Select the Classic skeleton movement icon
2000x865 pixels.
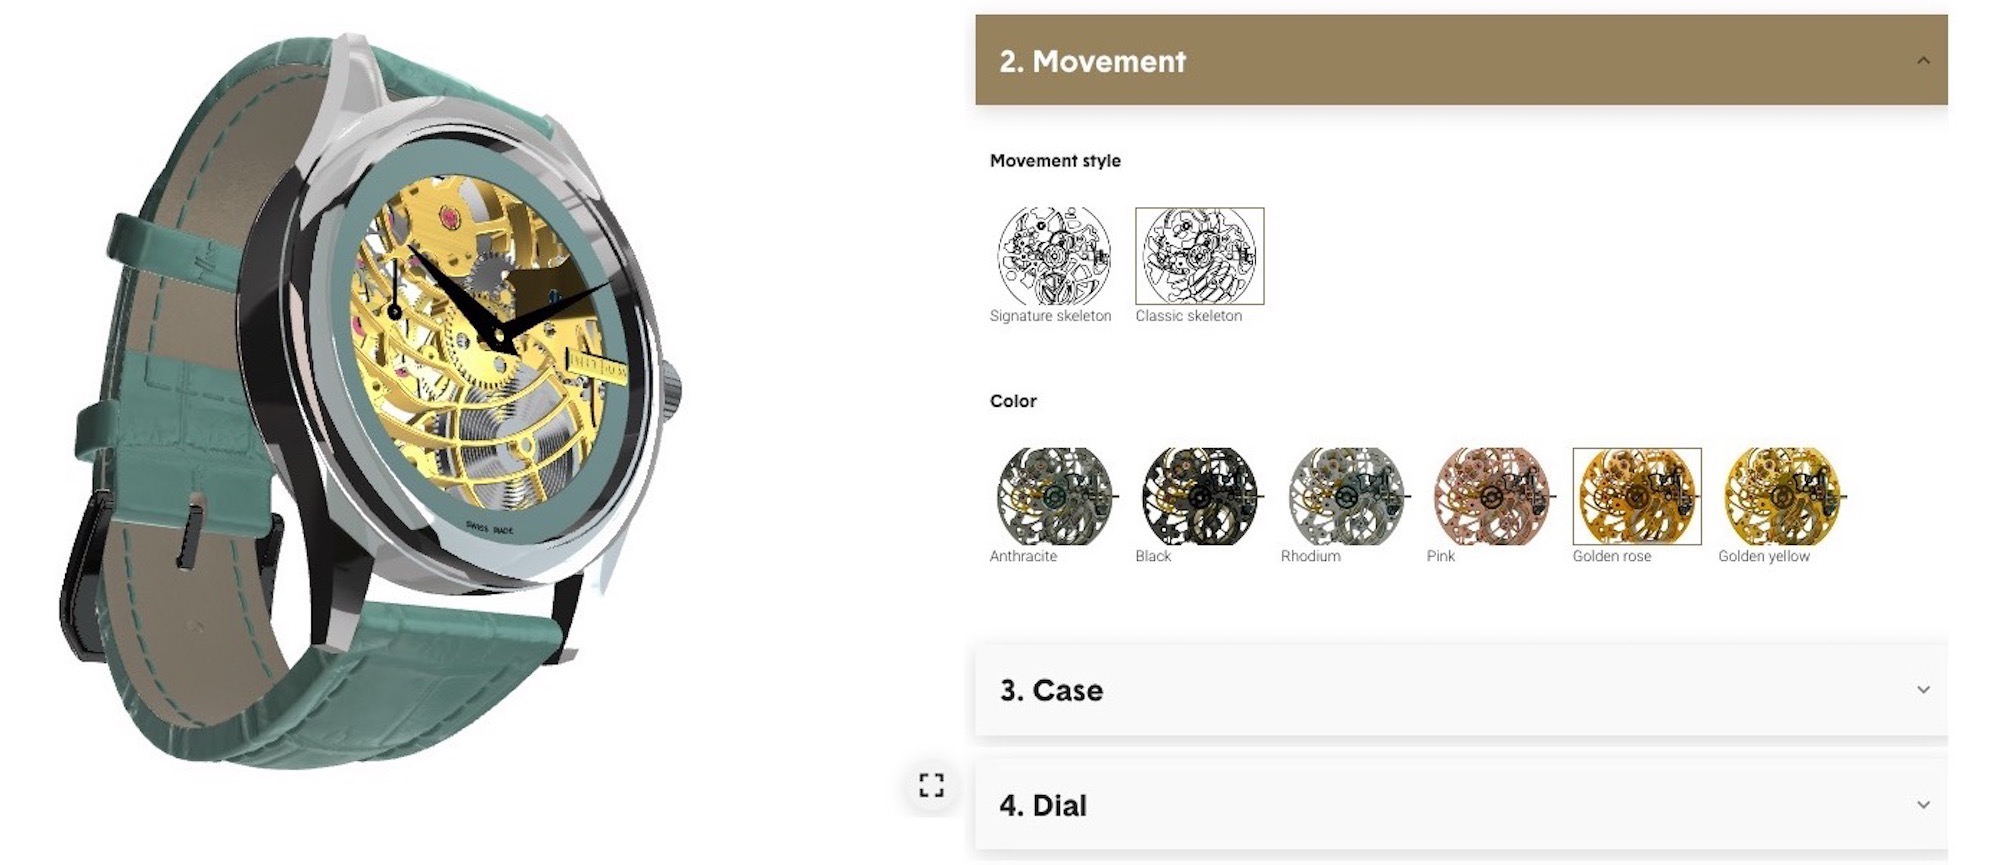(x=1200, y=256)
